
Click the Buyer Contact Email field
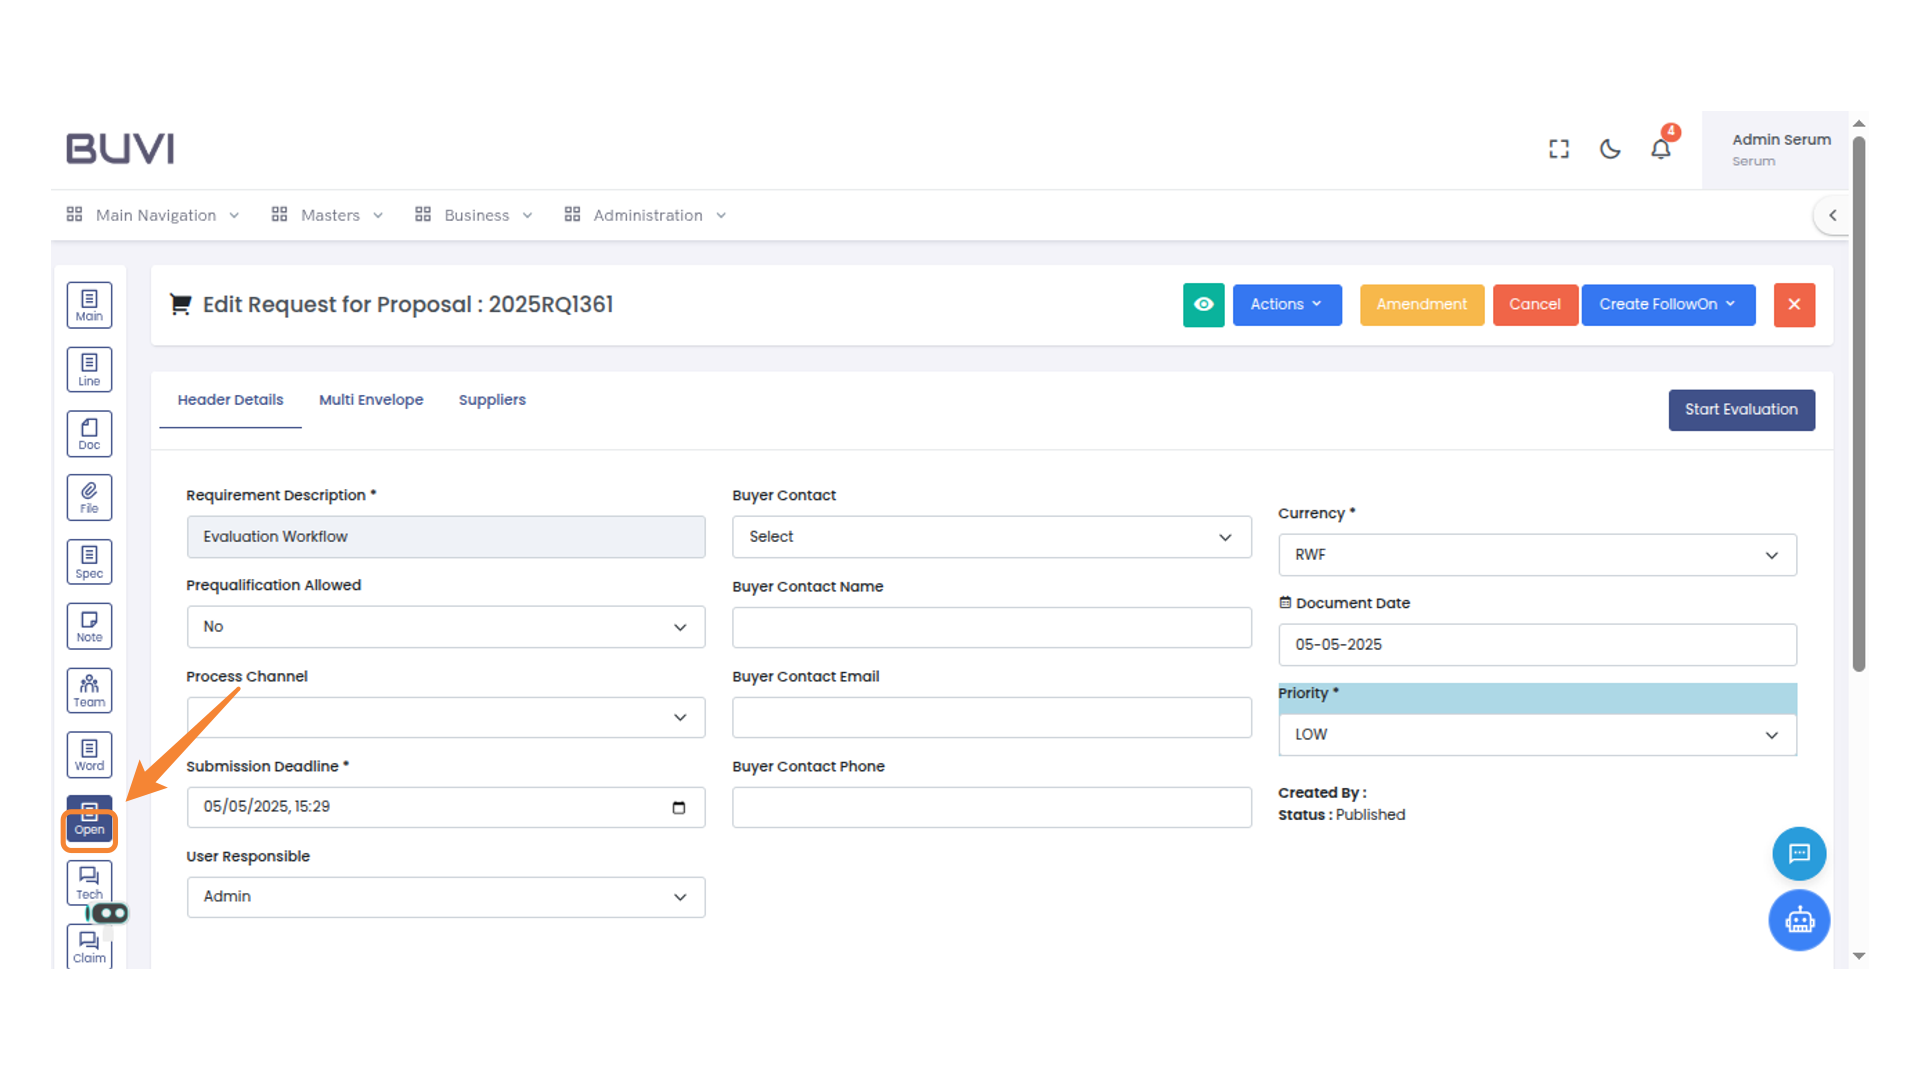(x=991, y=717)
